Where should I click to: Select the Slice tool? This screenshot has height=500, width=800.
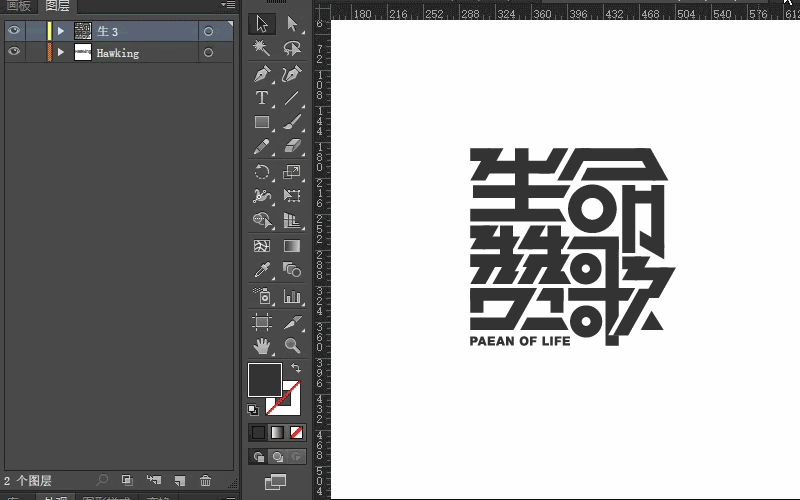[292, 322]
